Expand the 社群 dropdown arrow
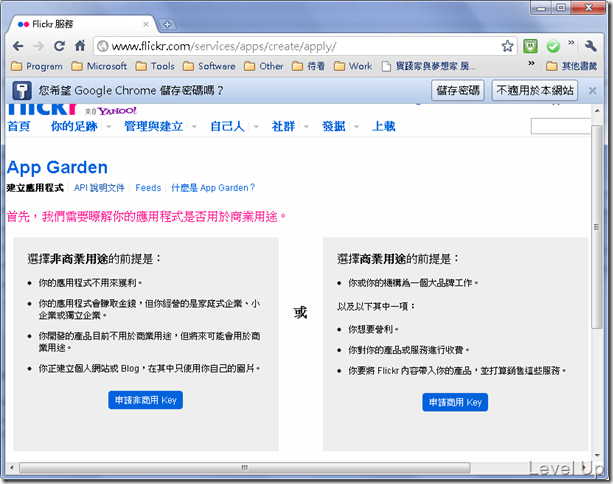The image size is (613, 484). pos(306,126)
